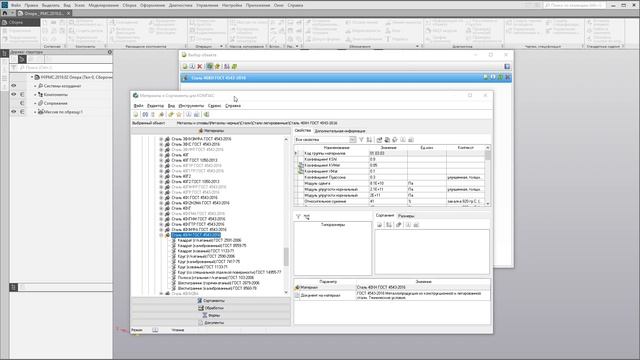This screenshot has height=360, width=640.
Task: Open Редактор menu in Materials window
Action: click(x=155, y=106)
